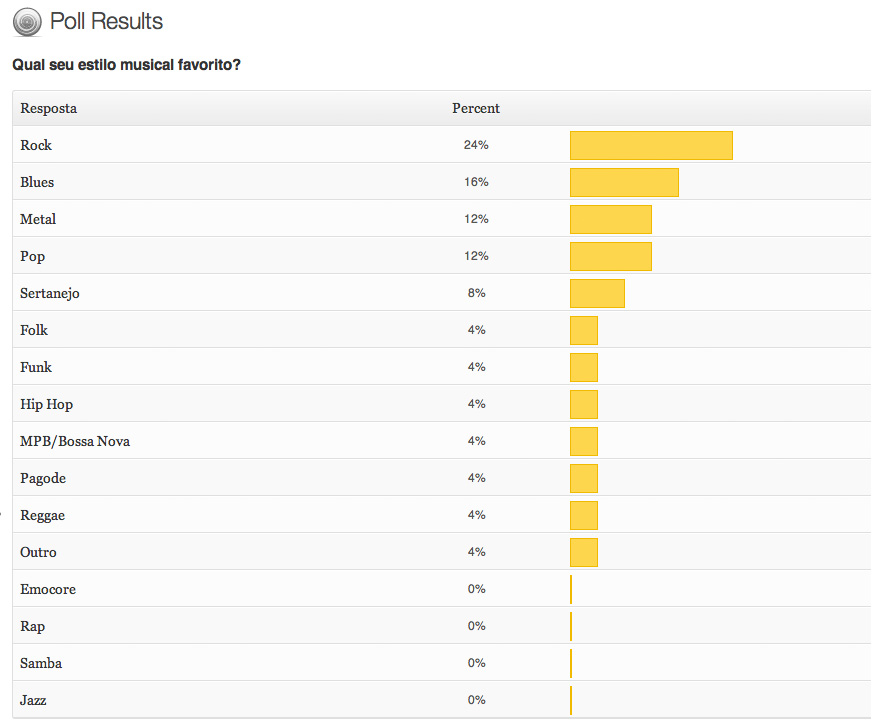Click the Blues 16% result bar

624,182
